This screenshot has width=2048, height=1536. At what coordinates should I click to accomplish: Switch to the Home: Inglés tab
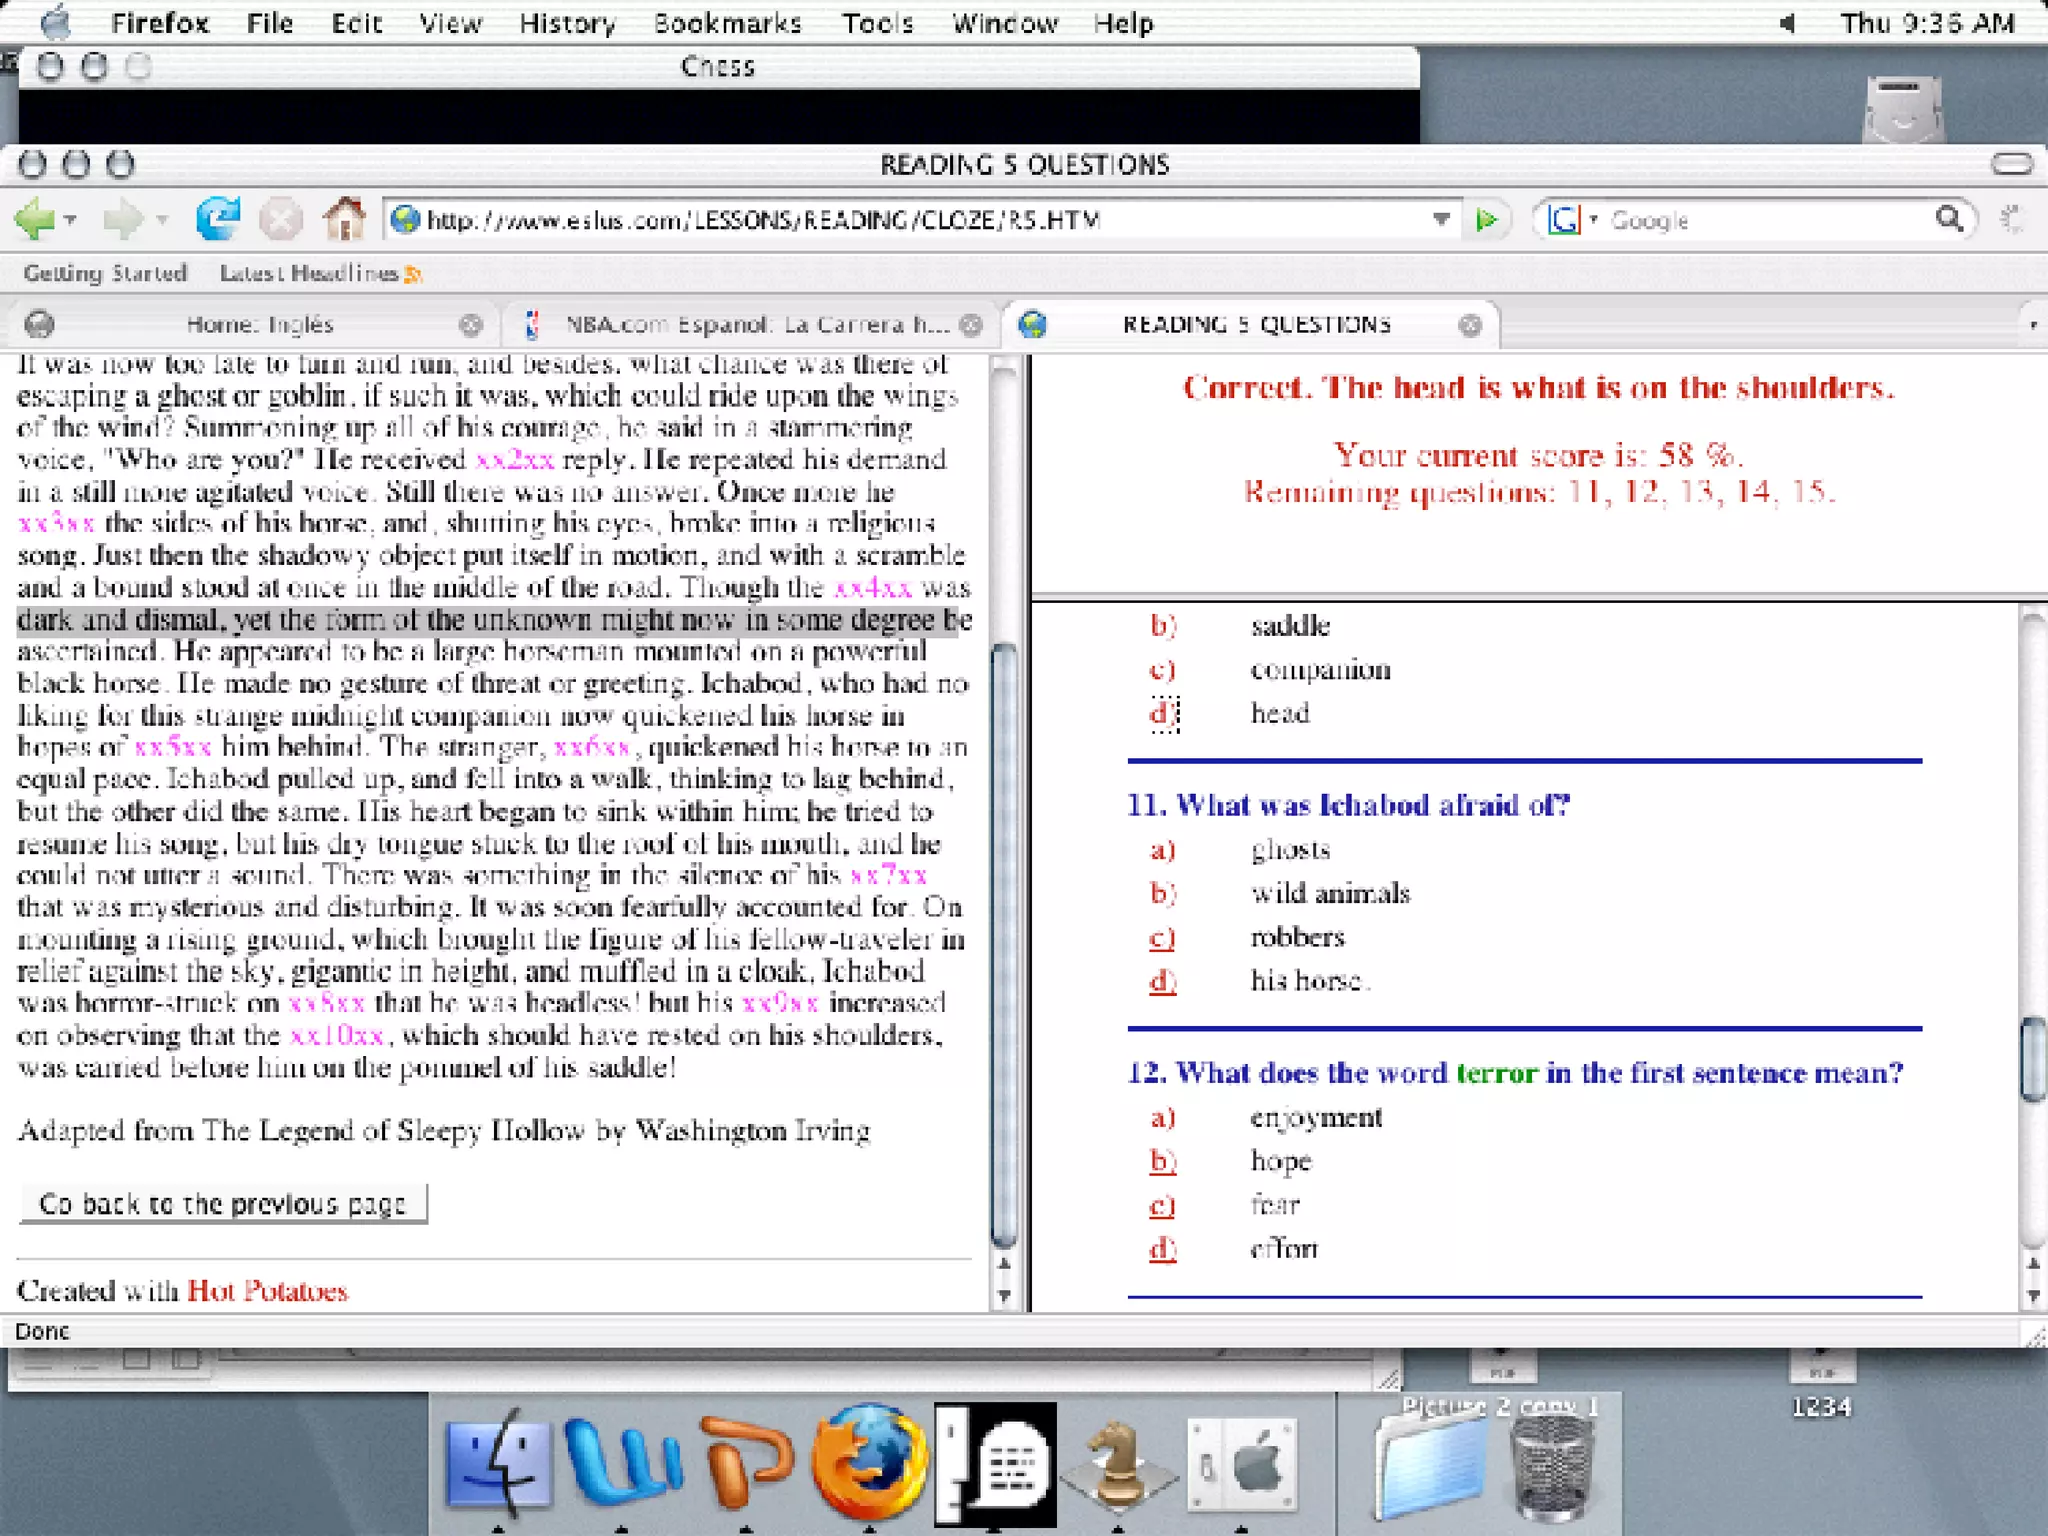point(259,324)
